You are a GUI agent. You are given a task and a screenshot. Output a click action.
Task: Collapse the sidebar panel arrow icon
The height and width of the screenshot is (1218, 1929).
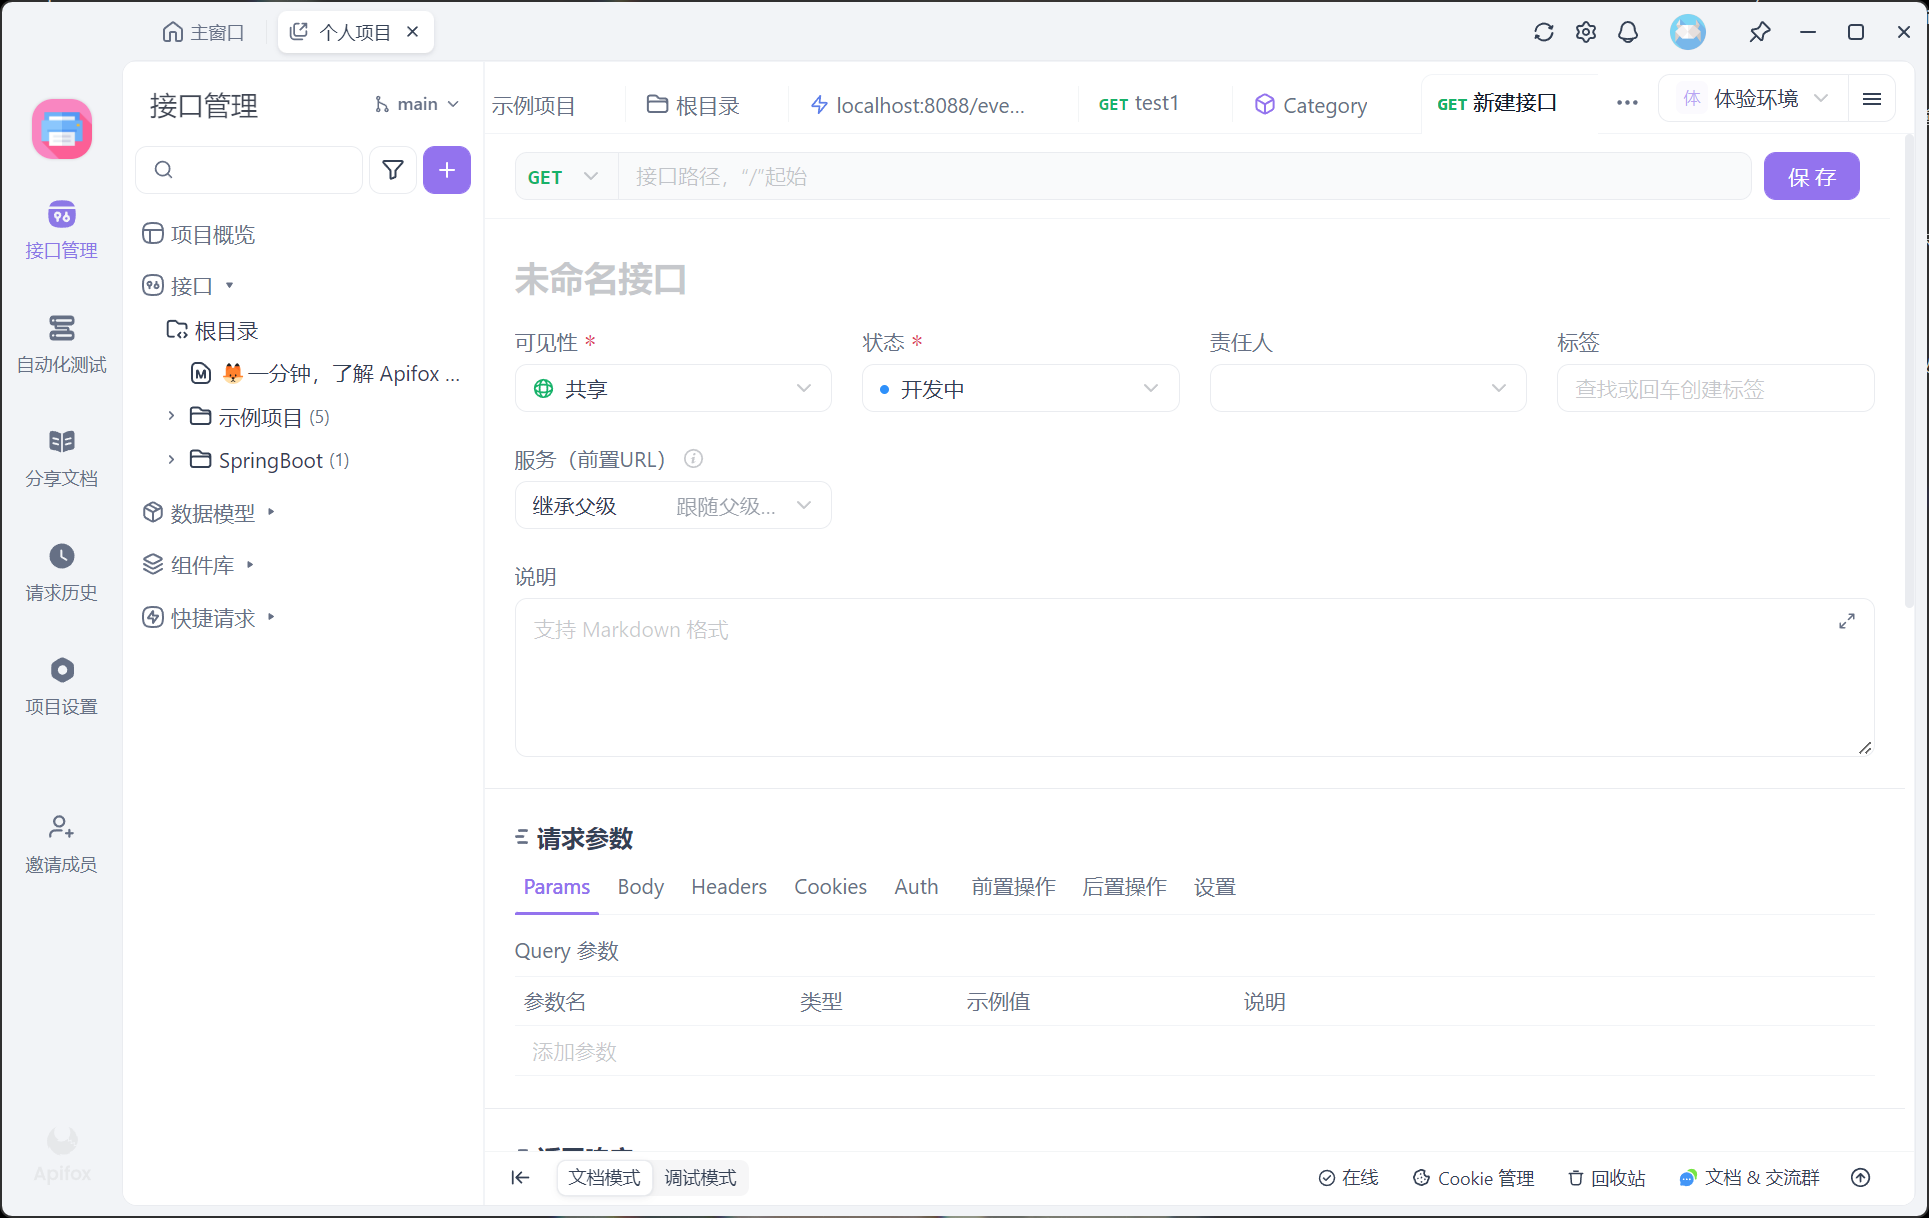click(520, 1177)
